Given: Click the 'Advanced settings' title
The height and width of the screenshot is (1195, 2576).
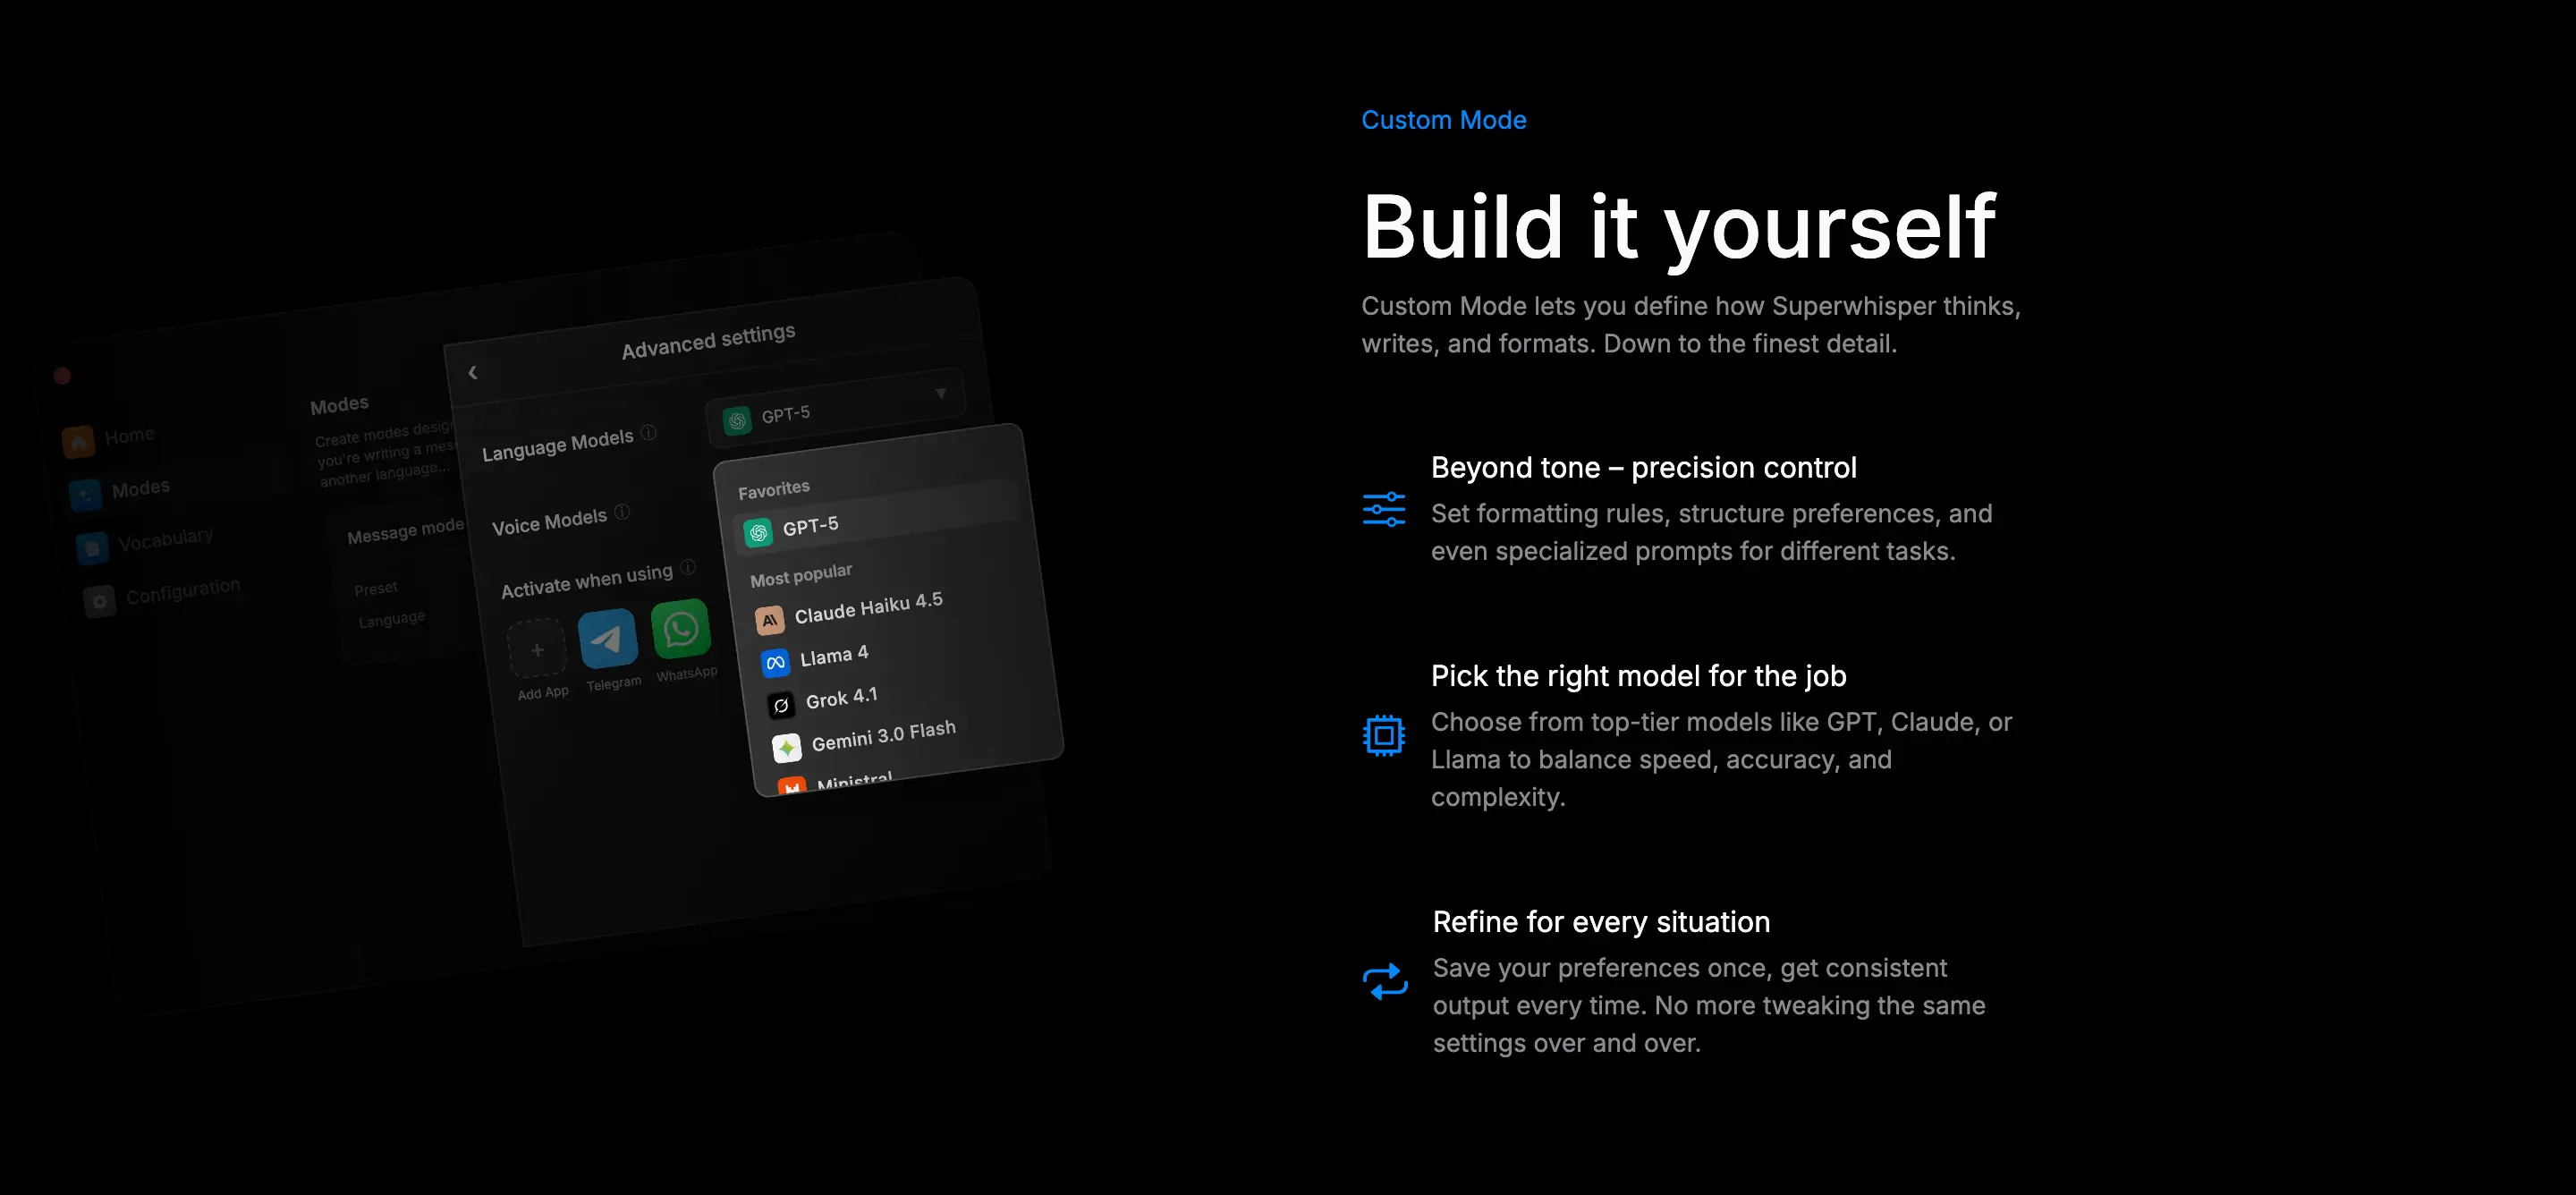Looking at the screenshot, I should (x=708, y=341).
